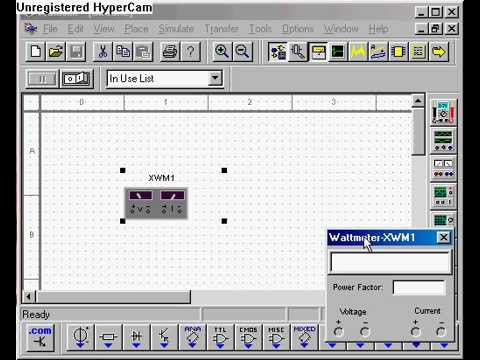Open the Simulate menu
Screen dimensions: 480x360
click(176, 29)
